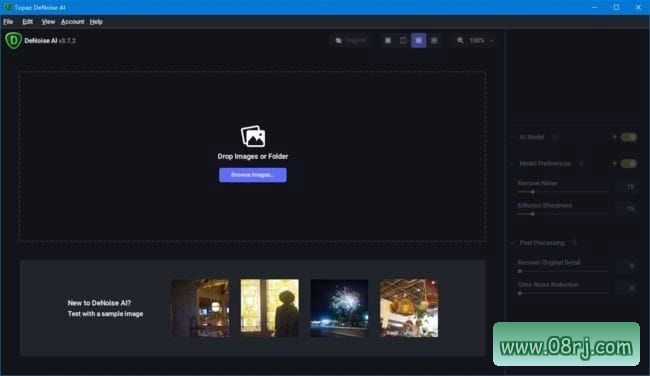
Task: Adjust the Remove Noise slider
Action: [x=563, y=192]
